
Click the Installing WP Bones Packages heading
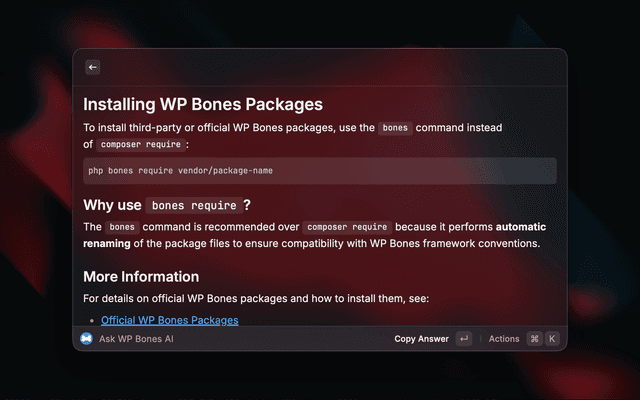(203, 104)
